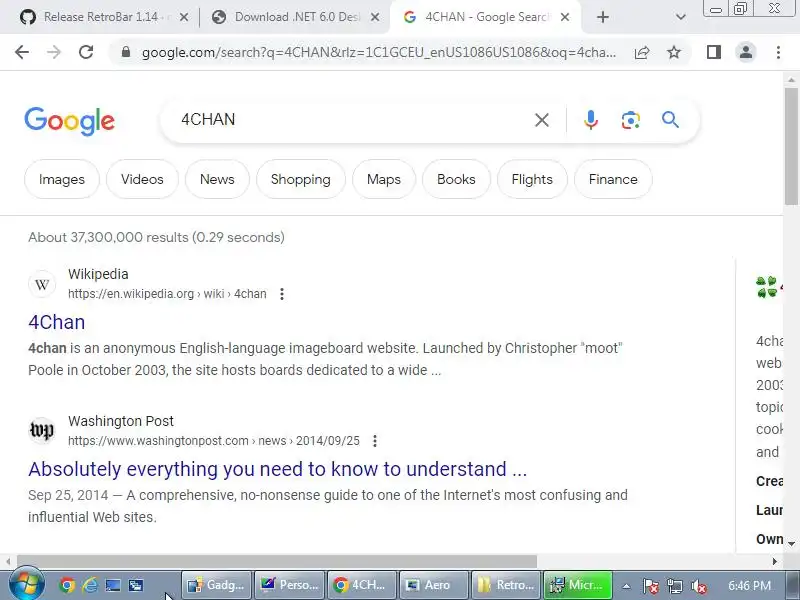The width and height of the screenshot is (800, 600).
Task: Switch to the Perso... taskbar window
Action: coord(289,585)
